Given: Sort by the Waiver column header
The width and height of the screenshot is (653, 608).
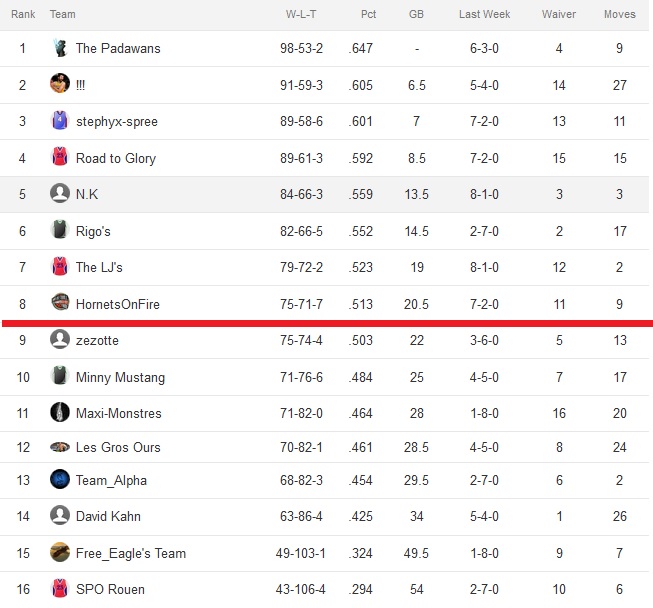Looking at the screenshot, I should click(x=559, y=14).
